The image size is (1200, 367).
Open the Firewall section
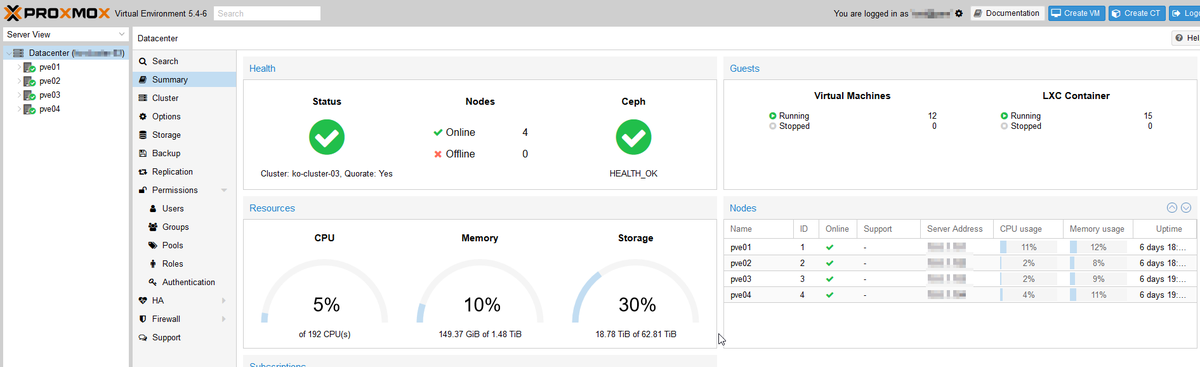pyautogui.click(x=167, y=319)
